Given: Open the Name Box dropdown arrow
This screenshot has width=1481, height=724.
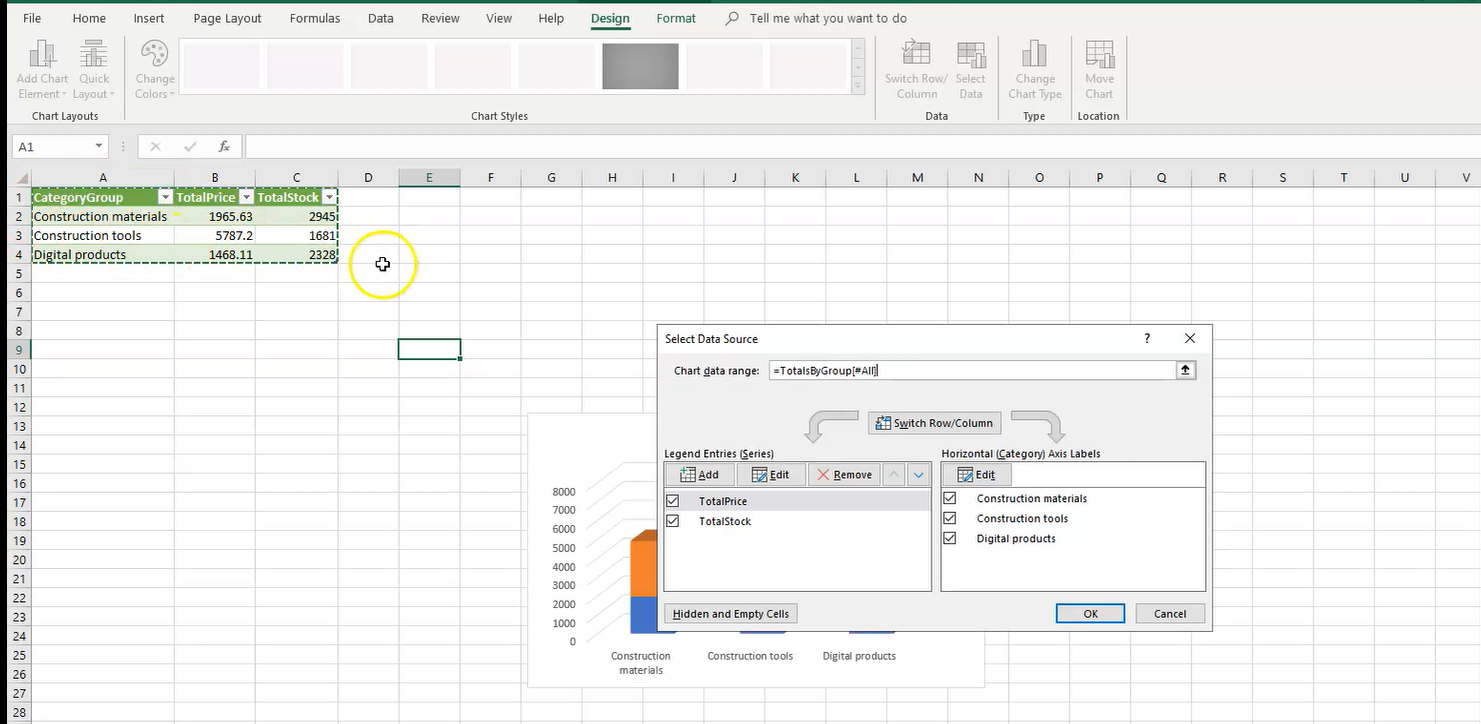Looking at the screenshot, I should click(x=99, y=147).
